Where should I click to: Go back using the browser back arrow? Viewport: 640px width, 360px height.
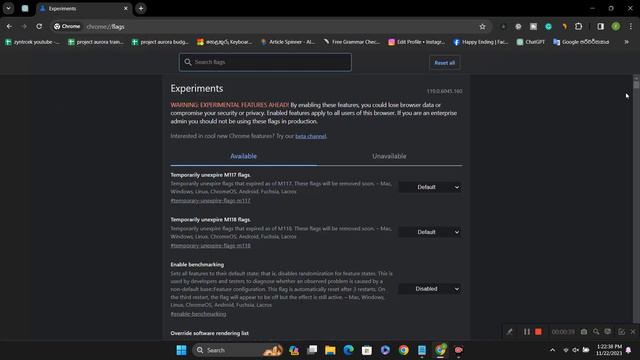point(9,27)
